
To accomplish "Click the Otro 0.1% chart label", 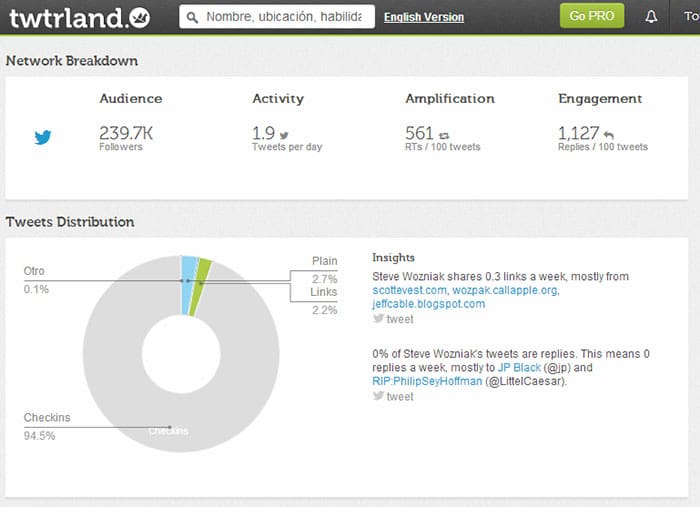I will [x=36, y=280].
